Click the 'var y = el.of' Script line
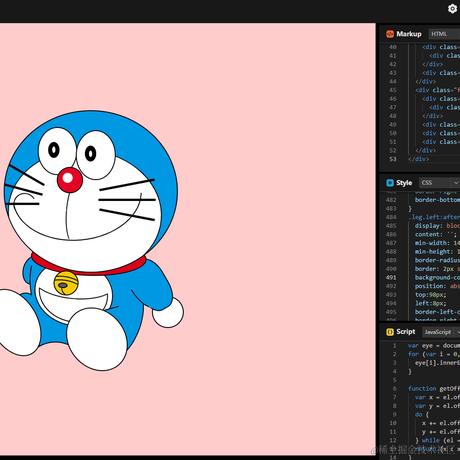 437,406
